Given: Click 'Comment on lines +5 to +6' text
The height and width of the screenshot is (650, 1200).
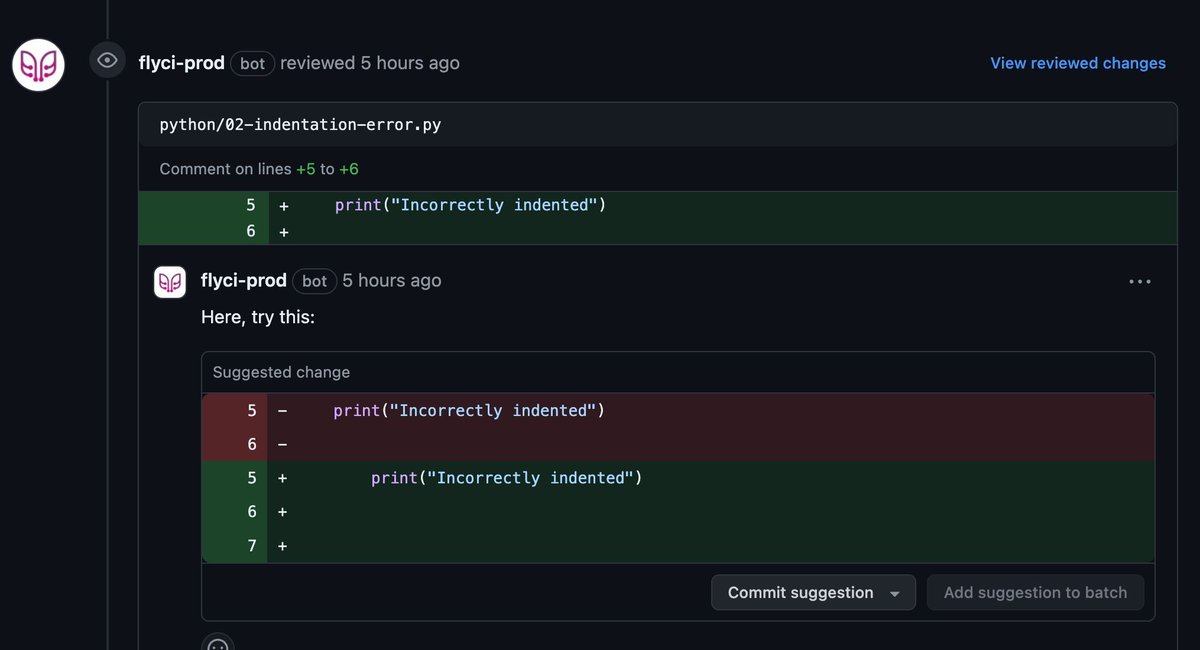Looking at the screenshot, I should (259, 169).
